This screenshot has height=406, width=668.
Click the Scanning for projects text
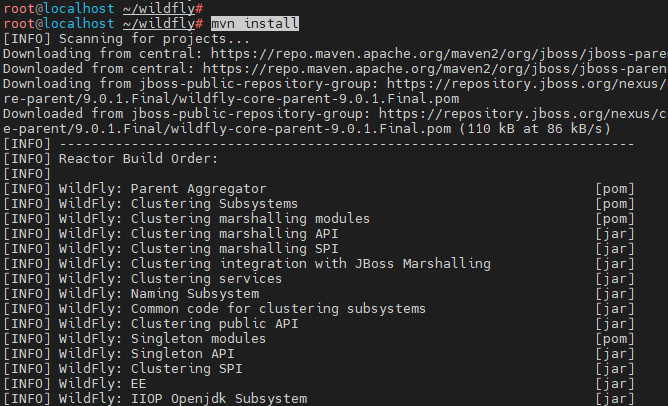[x=154, y=39]
